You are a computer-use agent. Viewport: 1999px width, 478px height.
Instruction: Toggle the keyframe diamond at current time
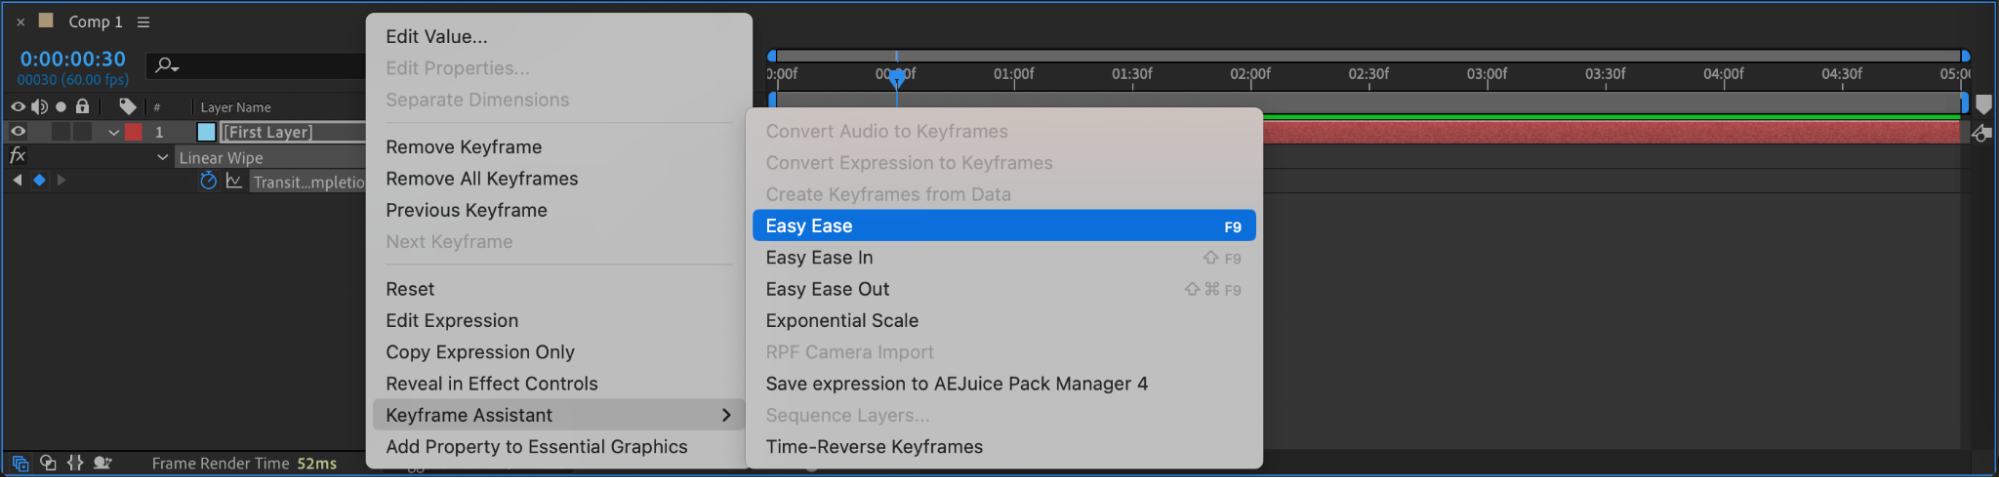pos(39,181)
